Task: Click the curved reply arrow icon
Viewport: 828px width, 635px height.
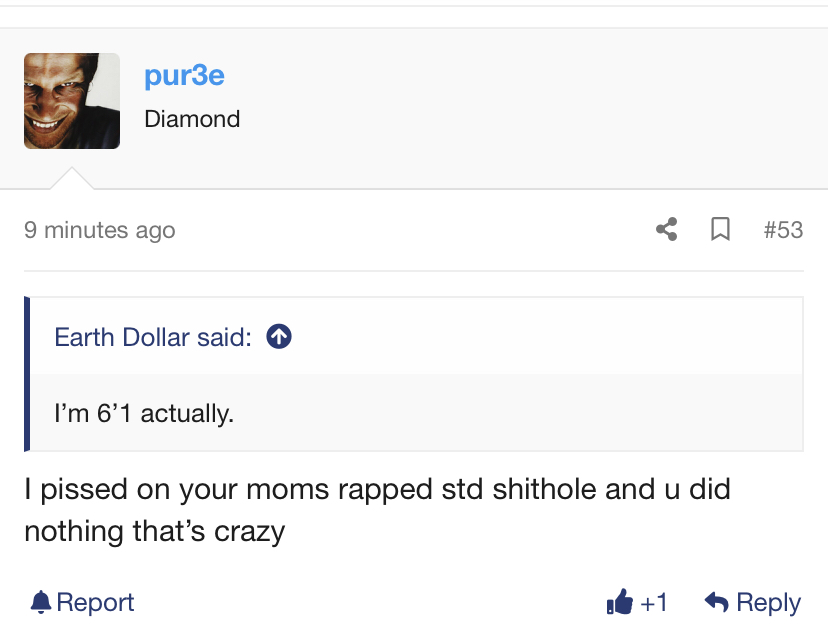Action: (717, 602)
